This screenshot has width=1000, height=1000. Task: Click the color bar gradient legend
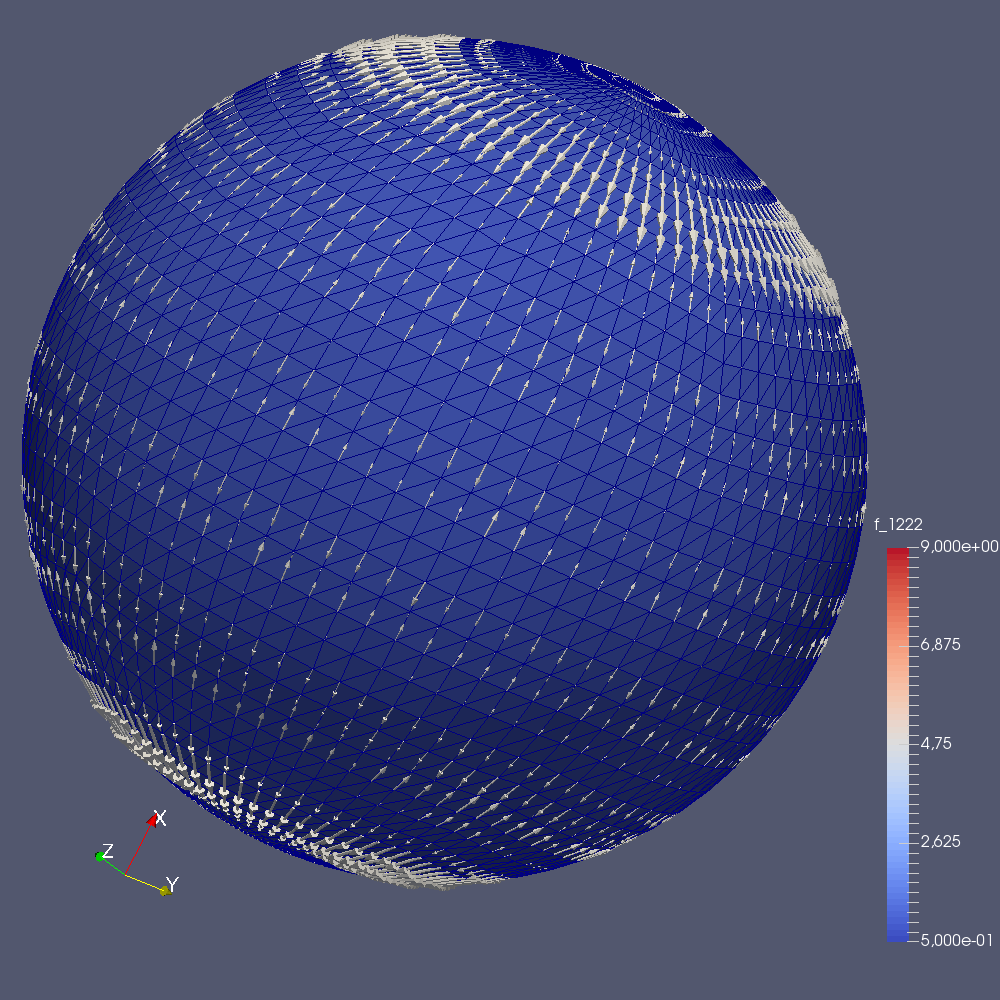point(898,744)
